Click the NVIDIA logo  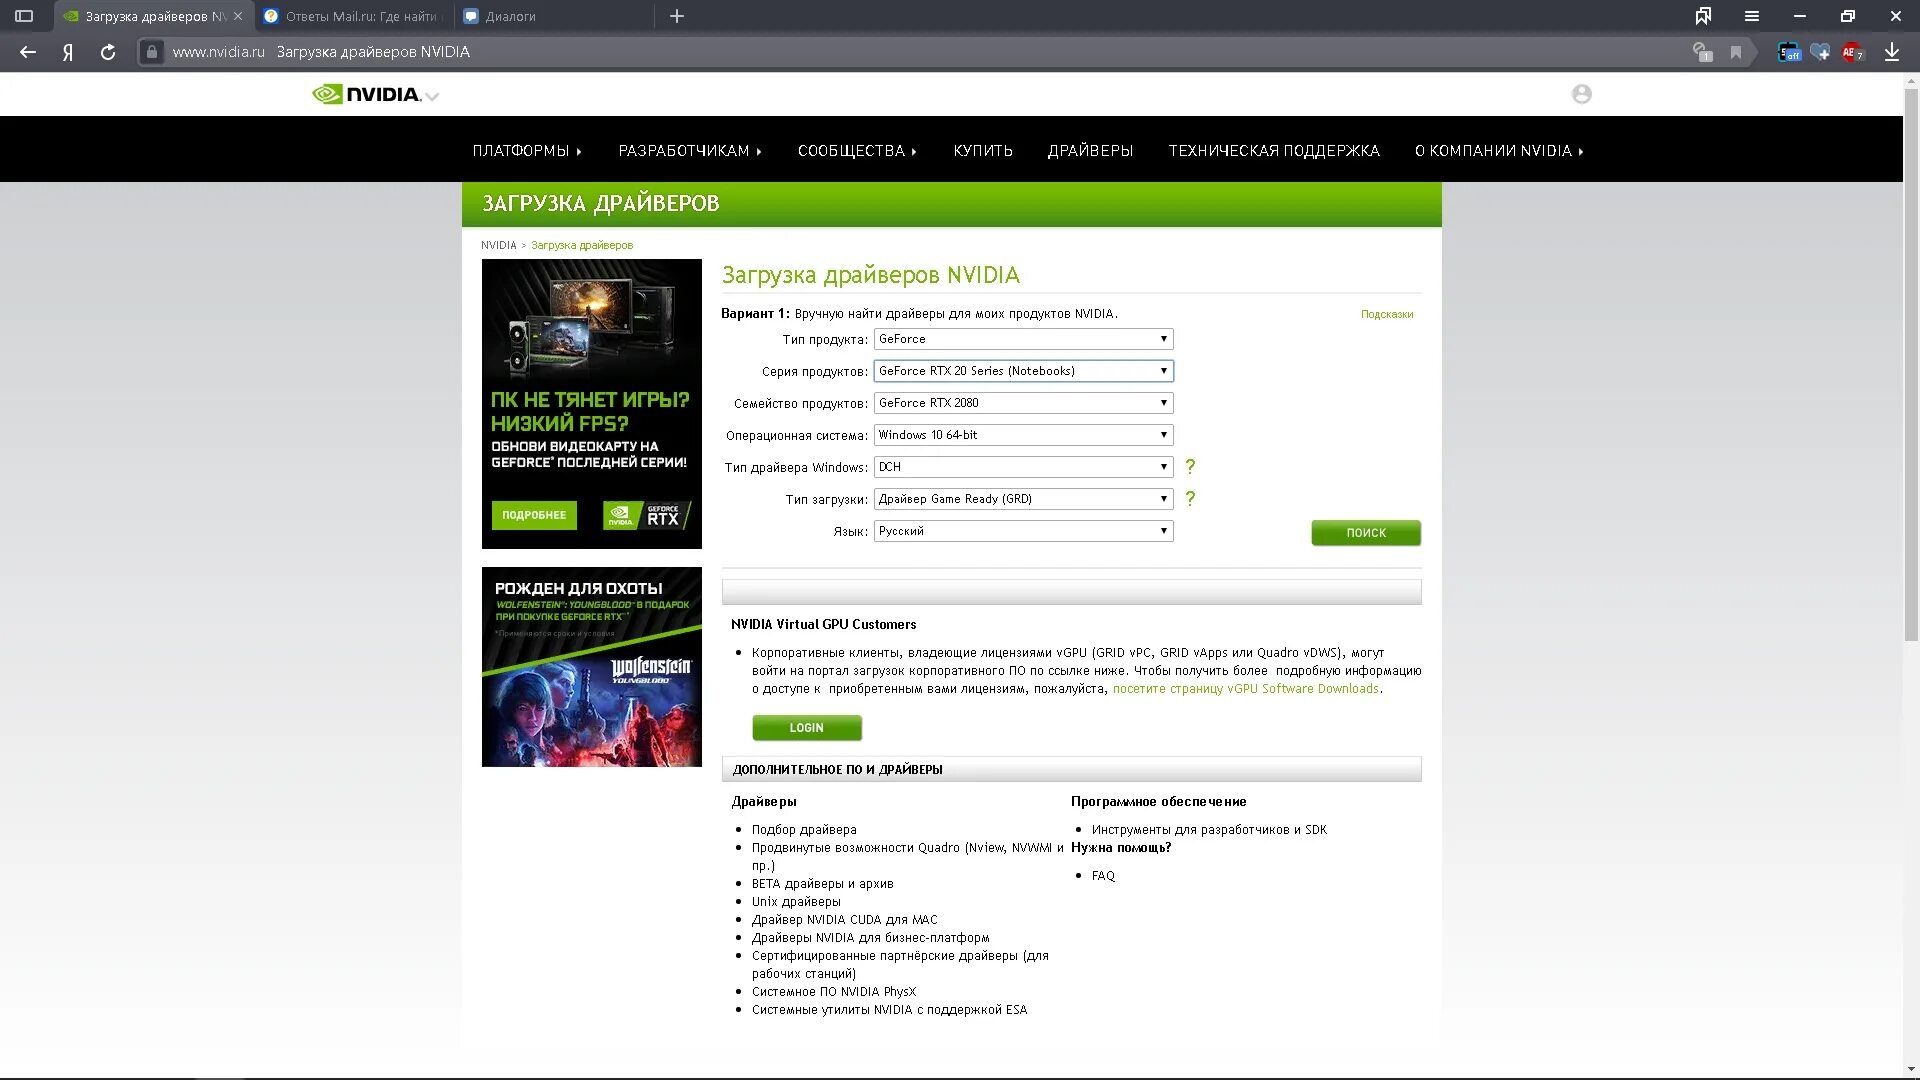click(x=366, y=94)
